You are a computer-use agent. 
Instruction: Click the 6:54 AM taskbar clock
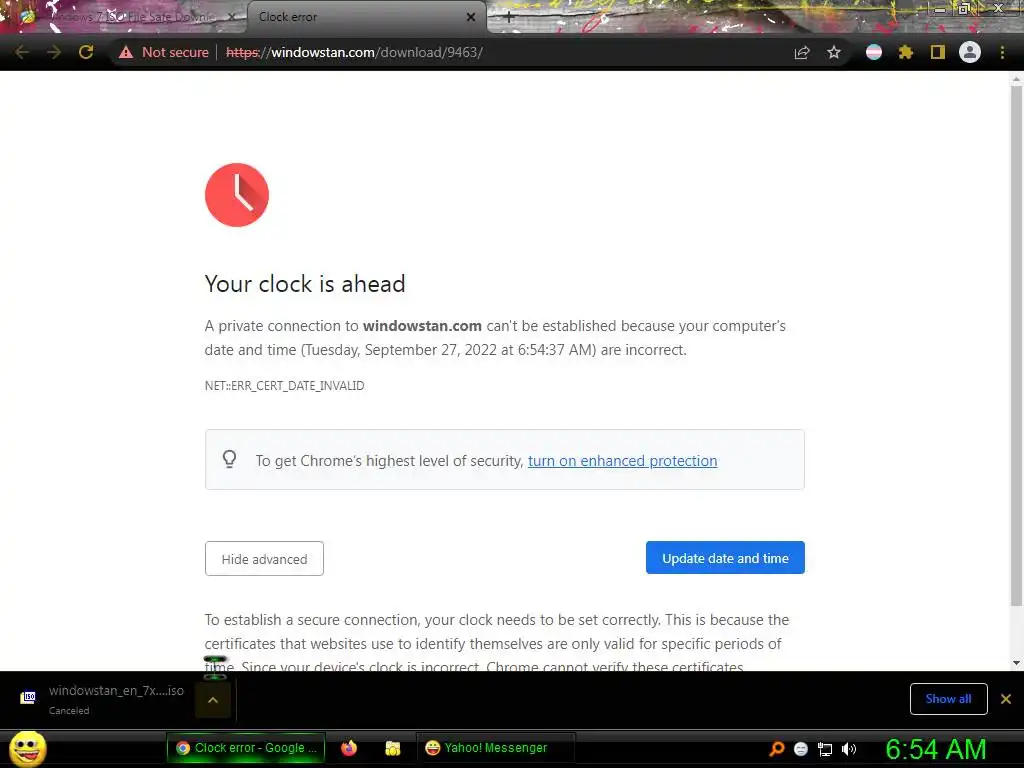click(936, 749)
